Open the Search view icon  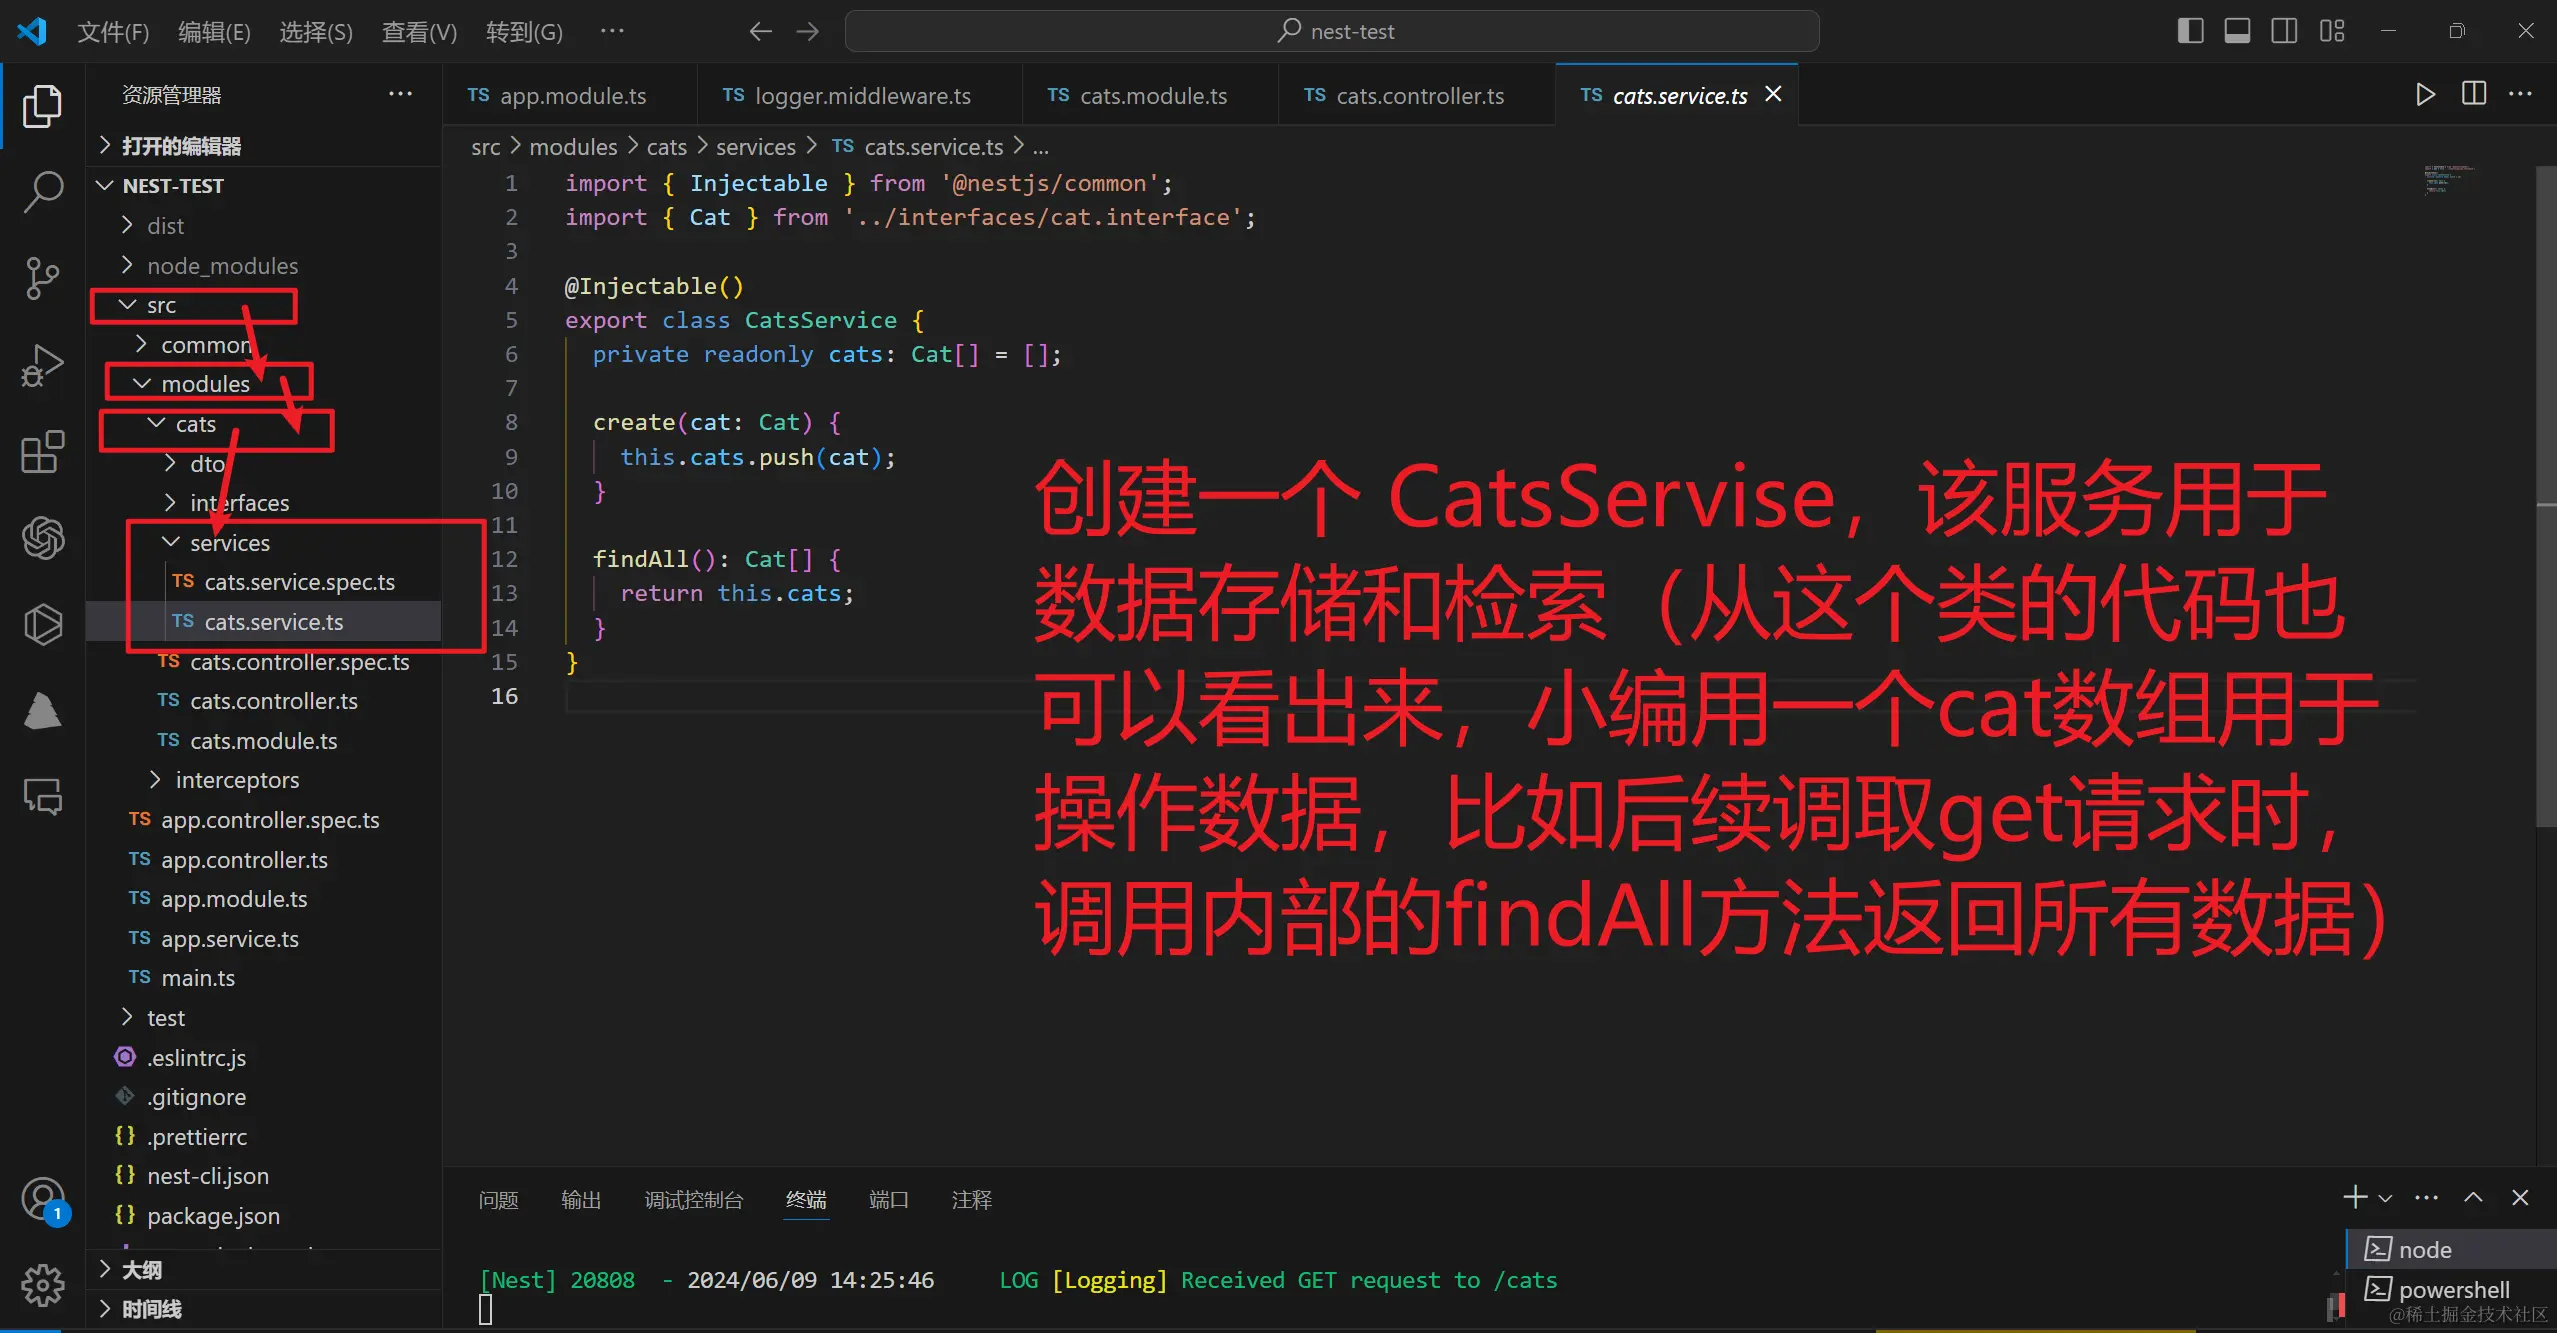click(42, 192)
